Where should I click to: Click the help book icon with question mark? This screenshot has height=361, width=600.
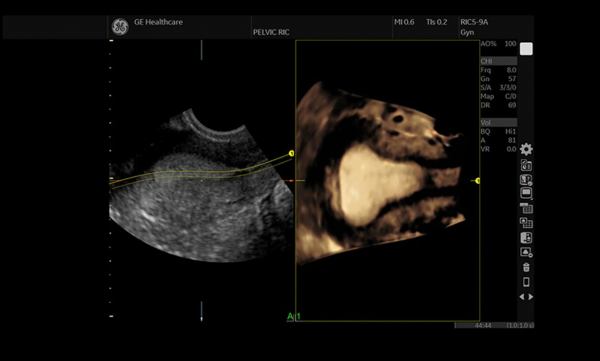526,180
